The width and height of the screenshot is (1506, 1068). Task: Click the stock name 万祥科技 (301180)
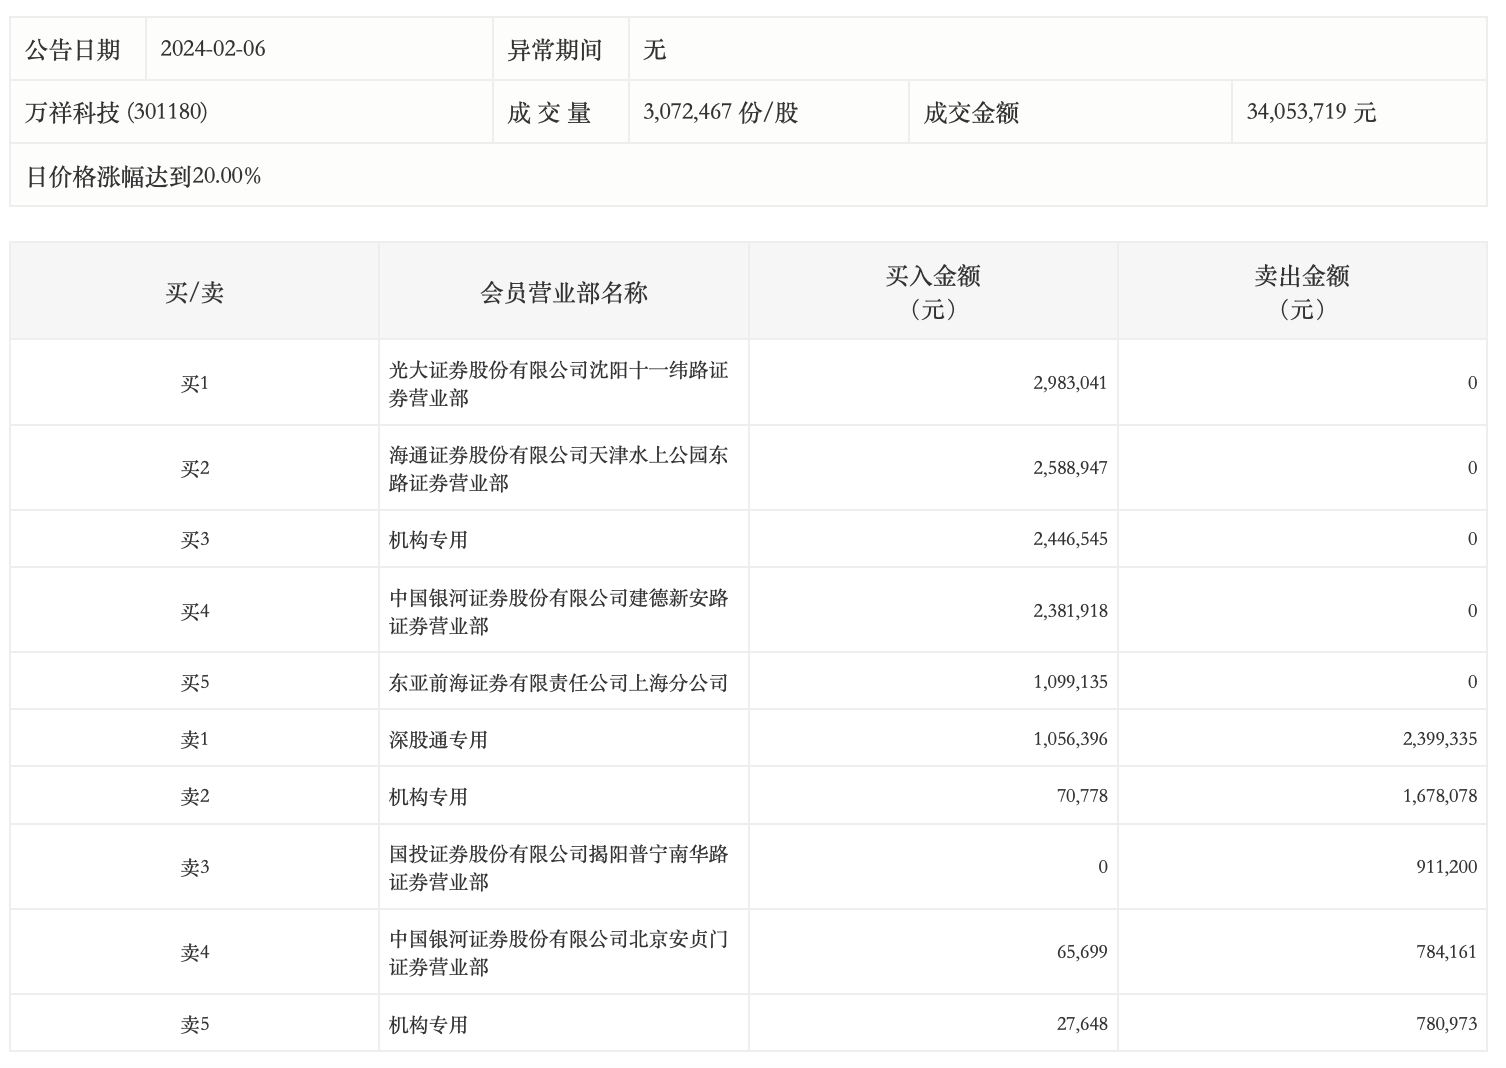pos(116,112)
